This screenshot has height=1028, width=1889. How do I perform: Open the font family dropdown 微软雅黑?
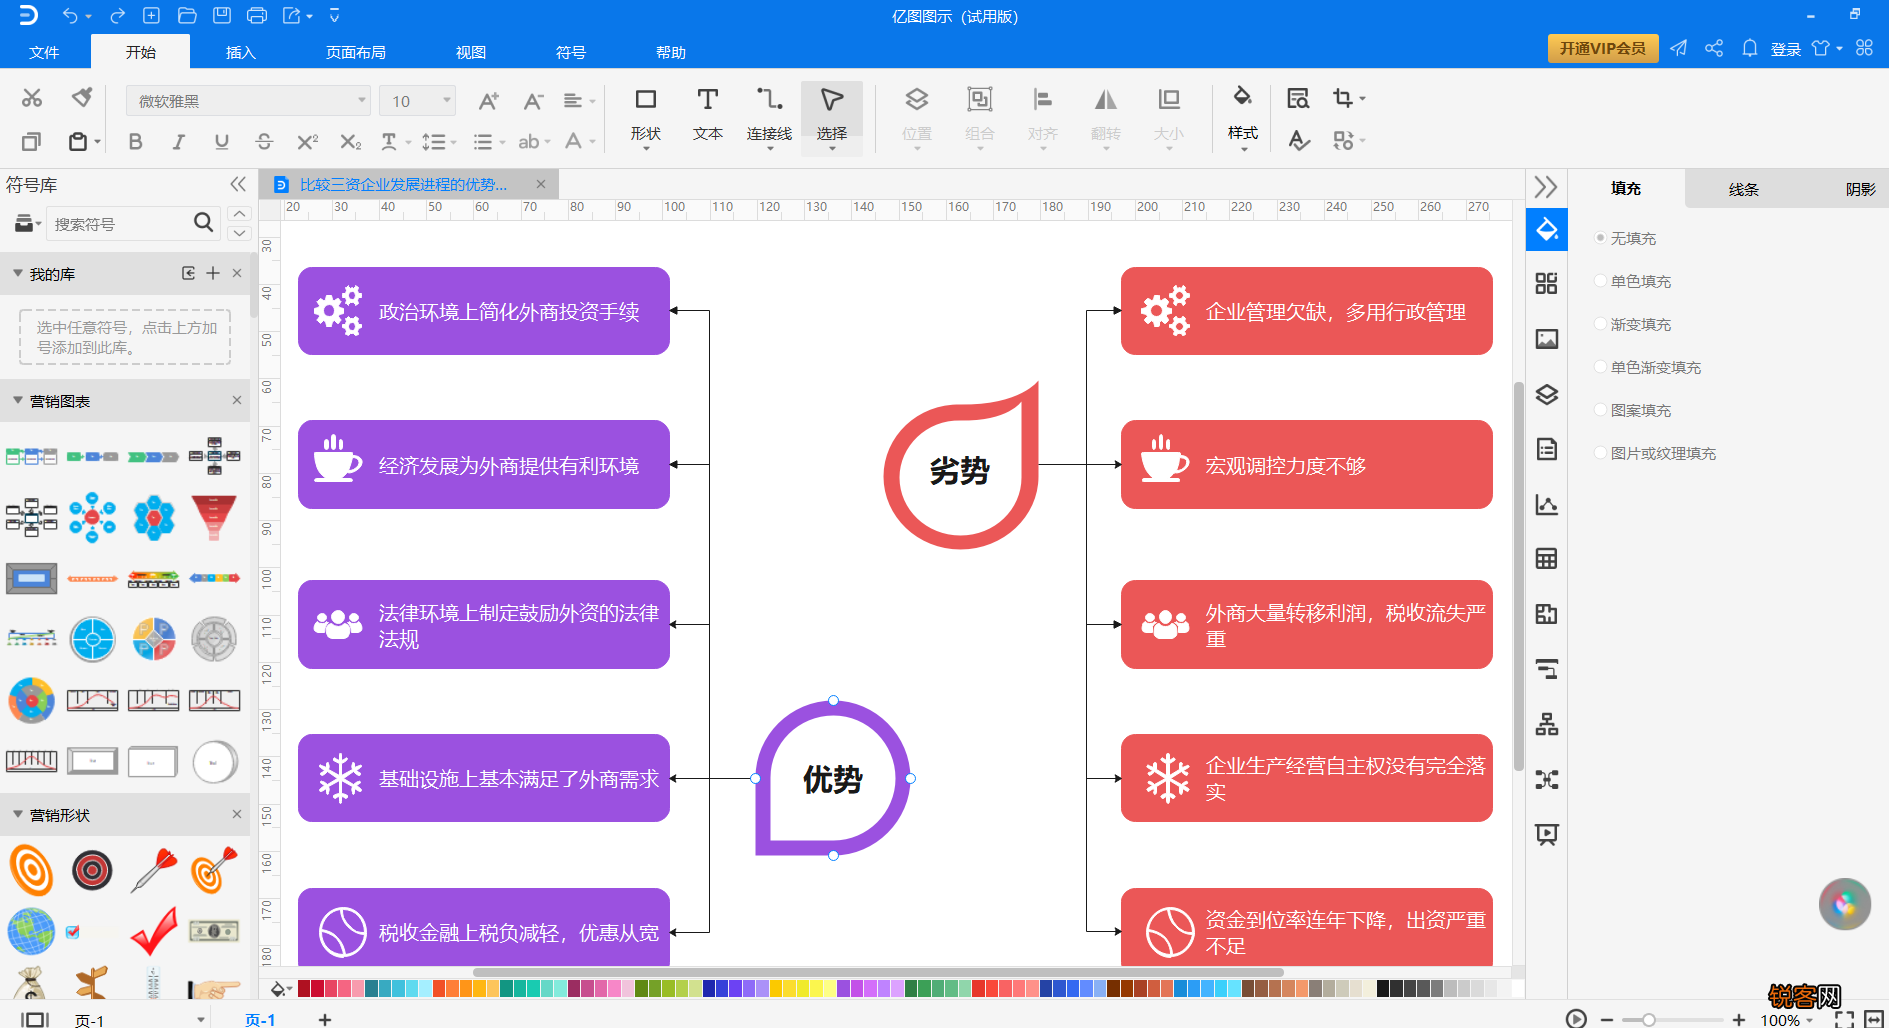248,101
